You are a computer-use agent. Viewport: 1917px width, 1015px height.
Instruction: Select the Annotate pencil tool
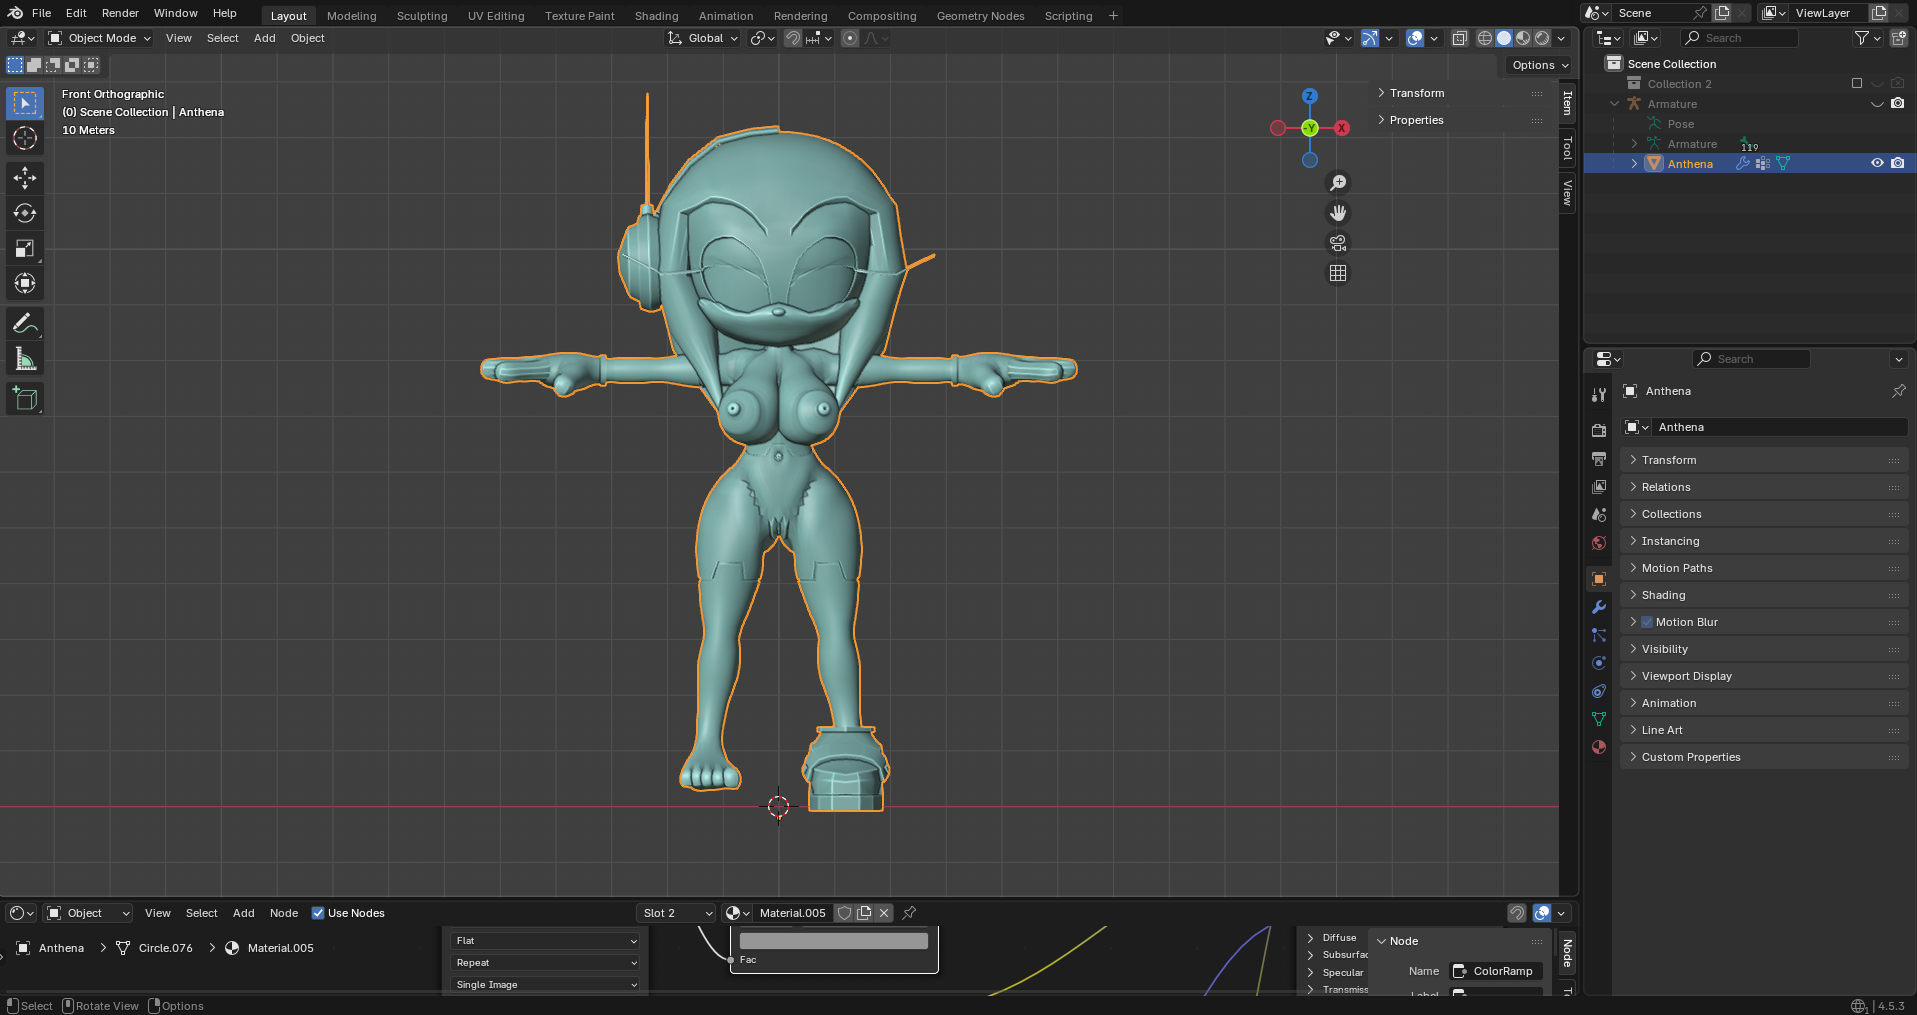point(25,324)
